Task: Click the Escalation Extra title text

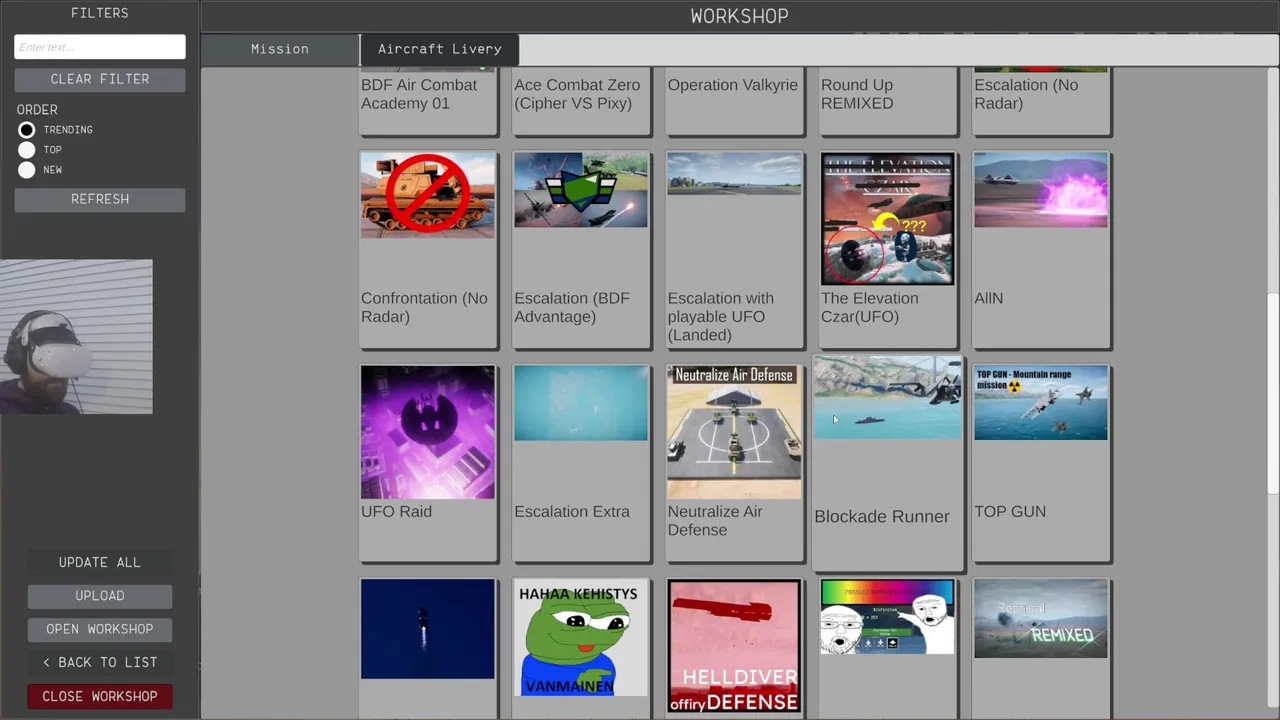Action: pyautogui.click(x=572, y=512)
